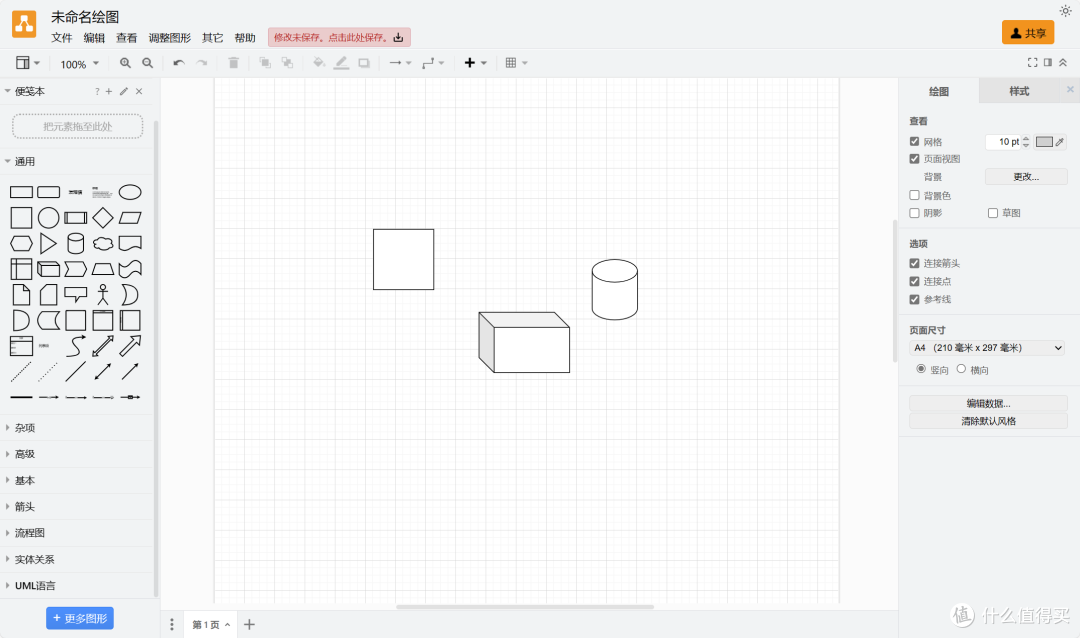Image resolution: width=1080 pixels, height=638 pixels.
Task: Click the zoom out magnifier icon
Action: tap(148, 63)
